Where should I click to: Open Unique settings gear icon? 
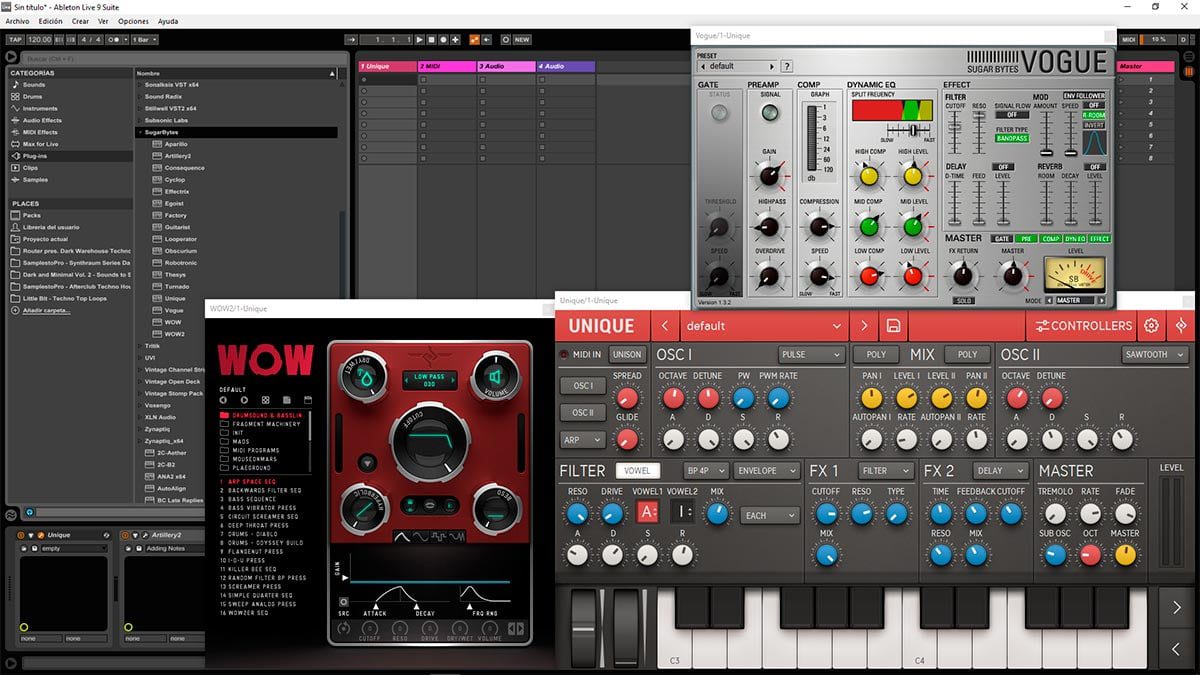coord(1151,326)
